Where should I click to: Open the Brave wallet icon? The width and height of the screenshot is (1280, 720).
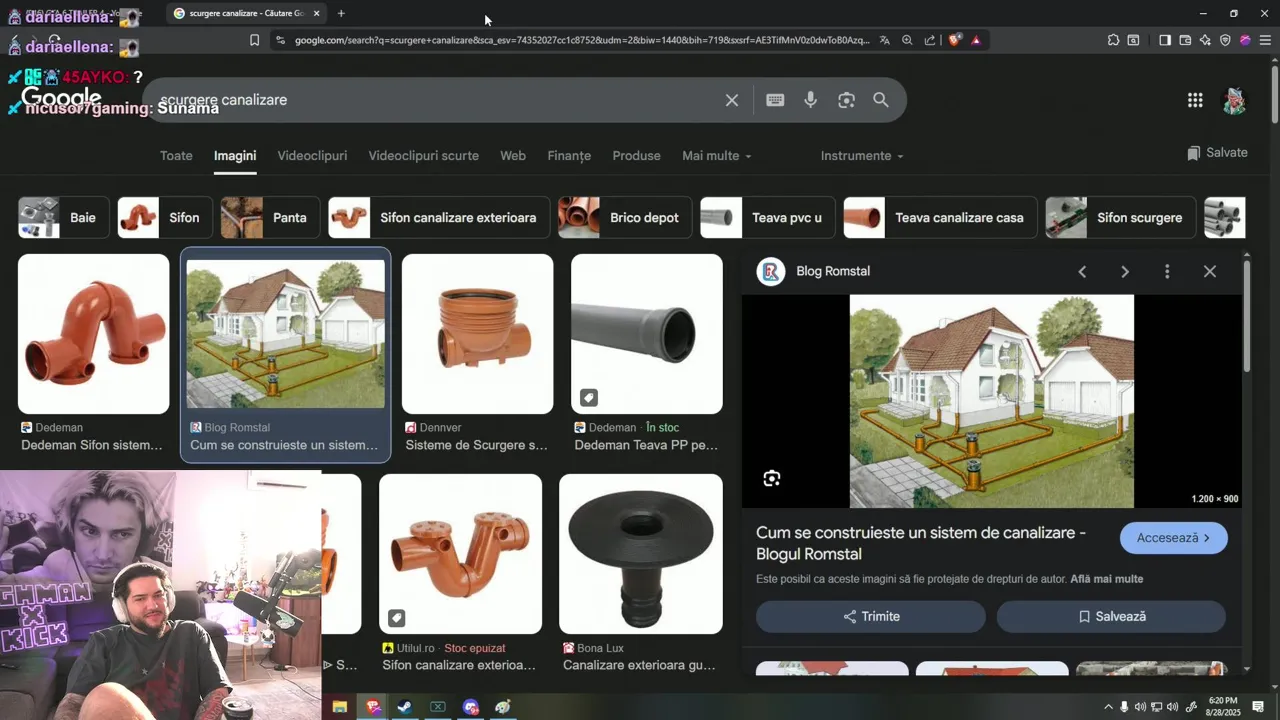(x=1185, y=40)
